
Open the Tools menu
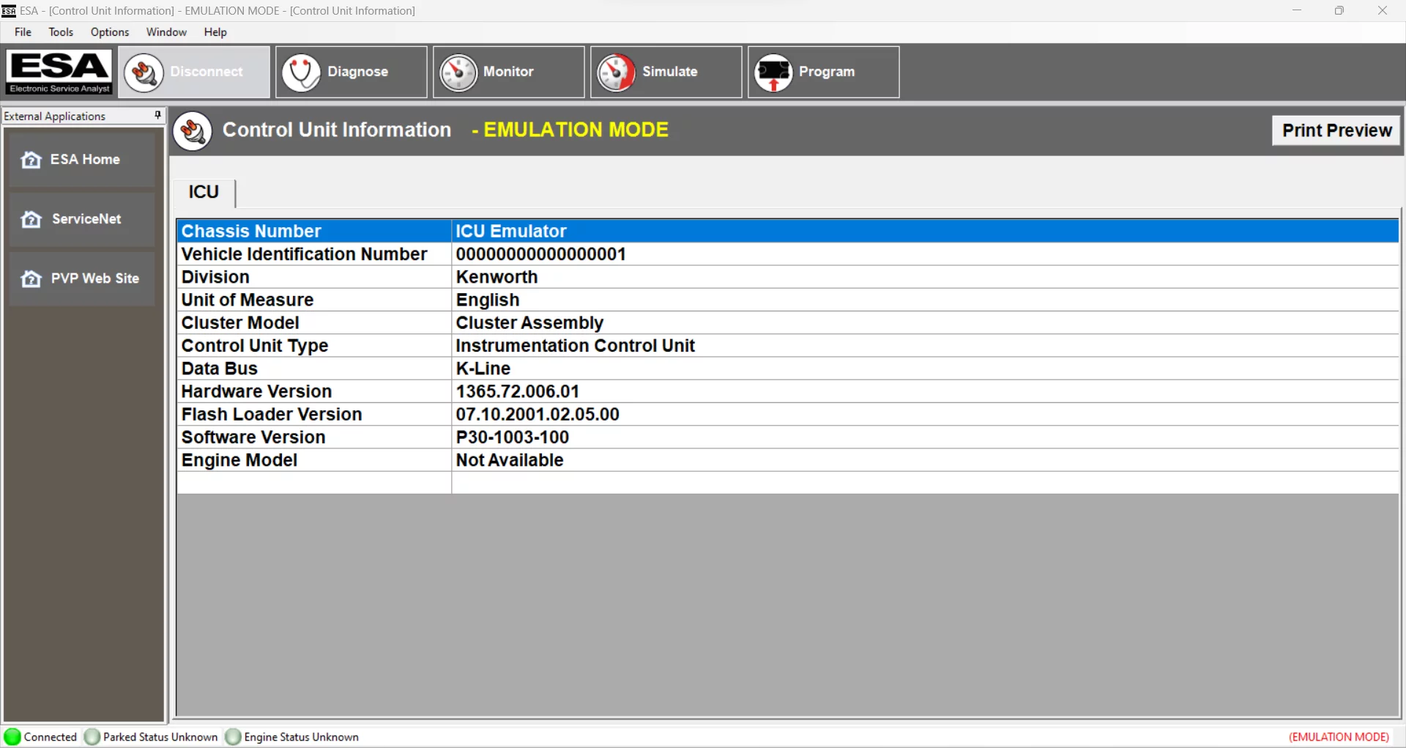[60, 31]
